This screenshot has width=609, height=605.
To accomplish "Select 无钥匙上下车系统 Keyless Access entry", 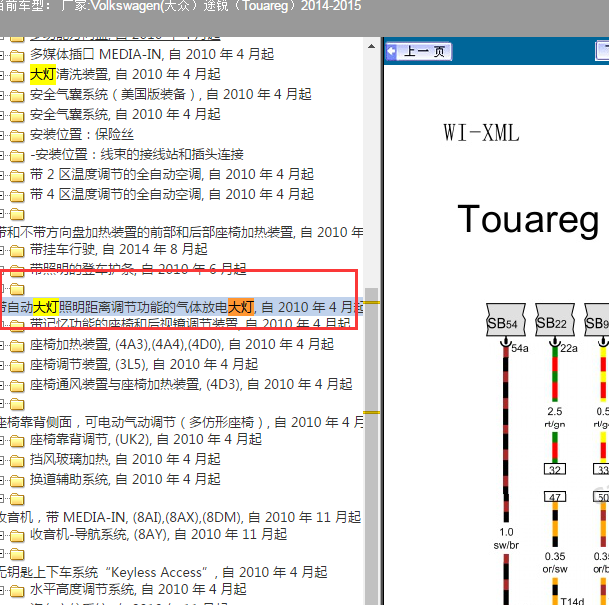I will coord(164,572).
